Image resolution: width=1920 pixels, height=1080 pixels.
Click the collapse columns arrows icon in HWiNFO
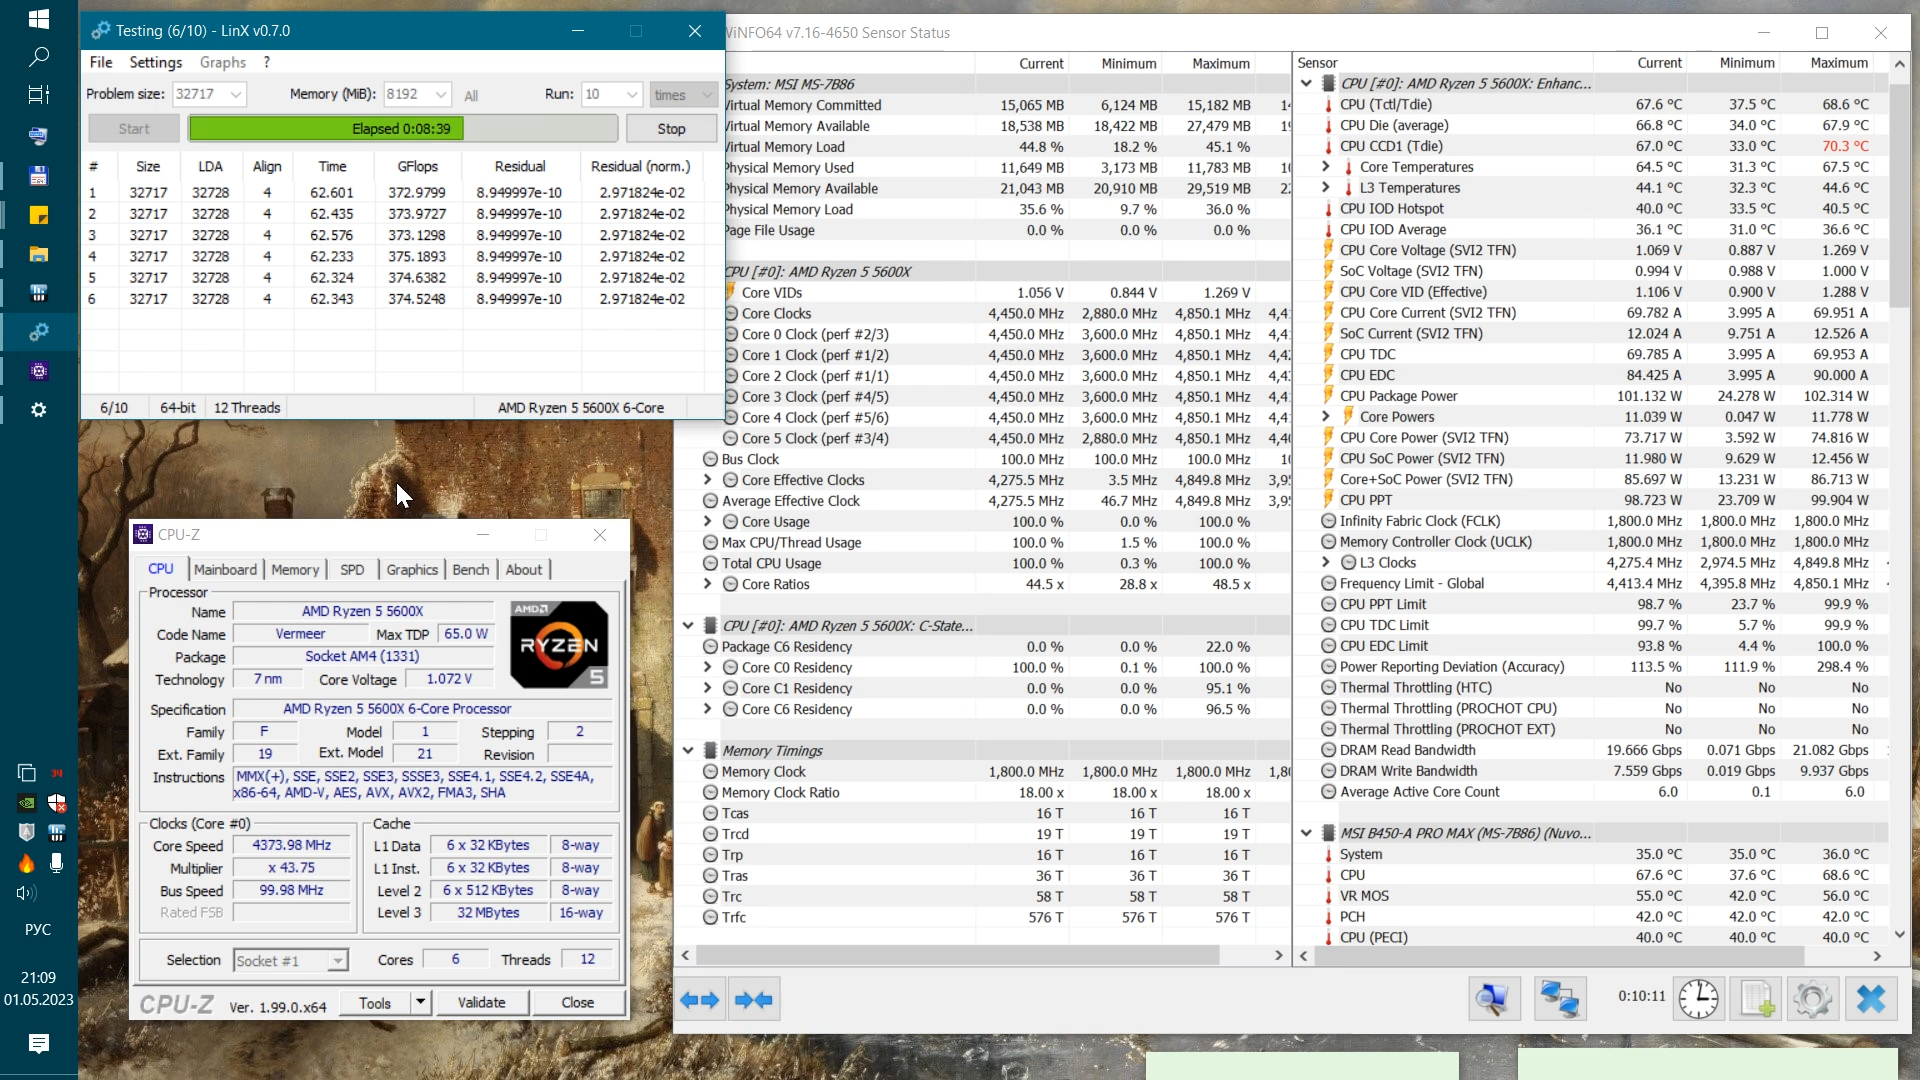pos(753,999)
